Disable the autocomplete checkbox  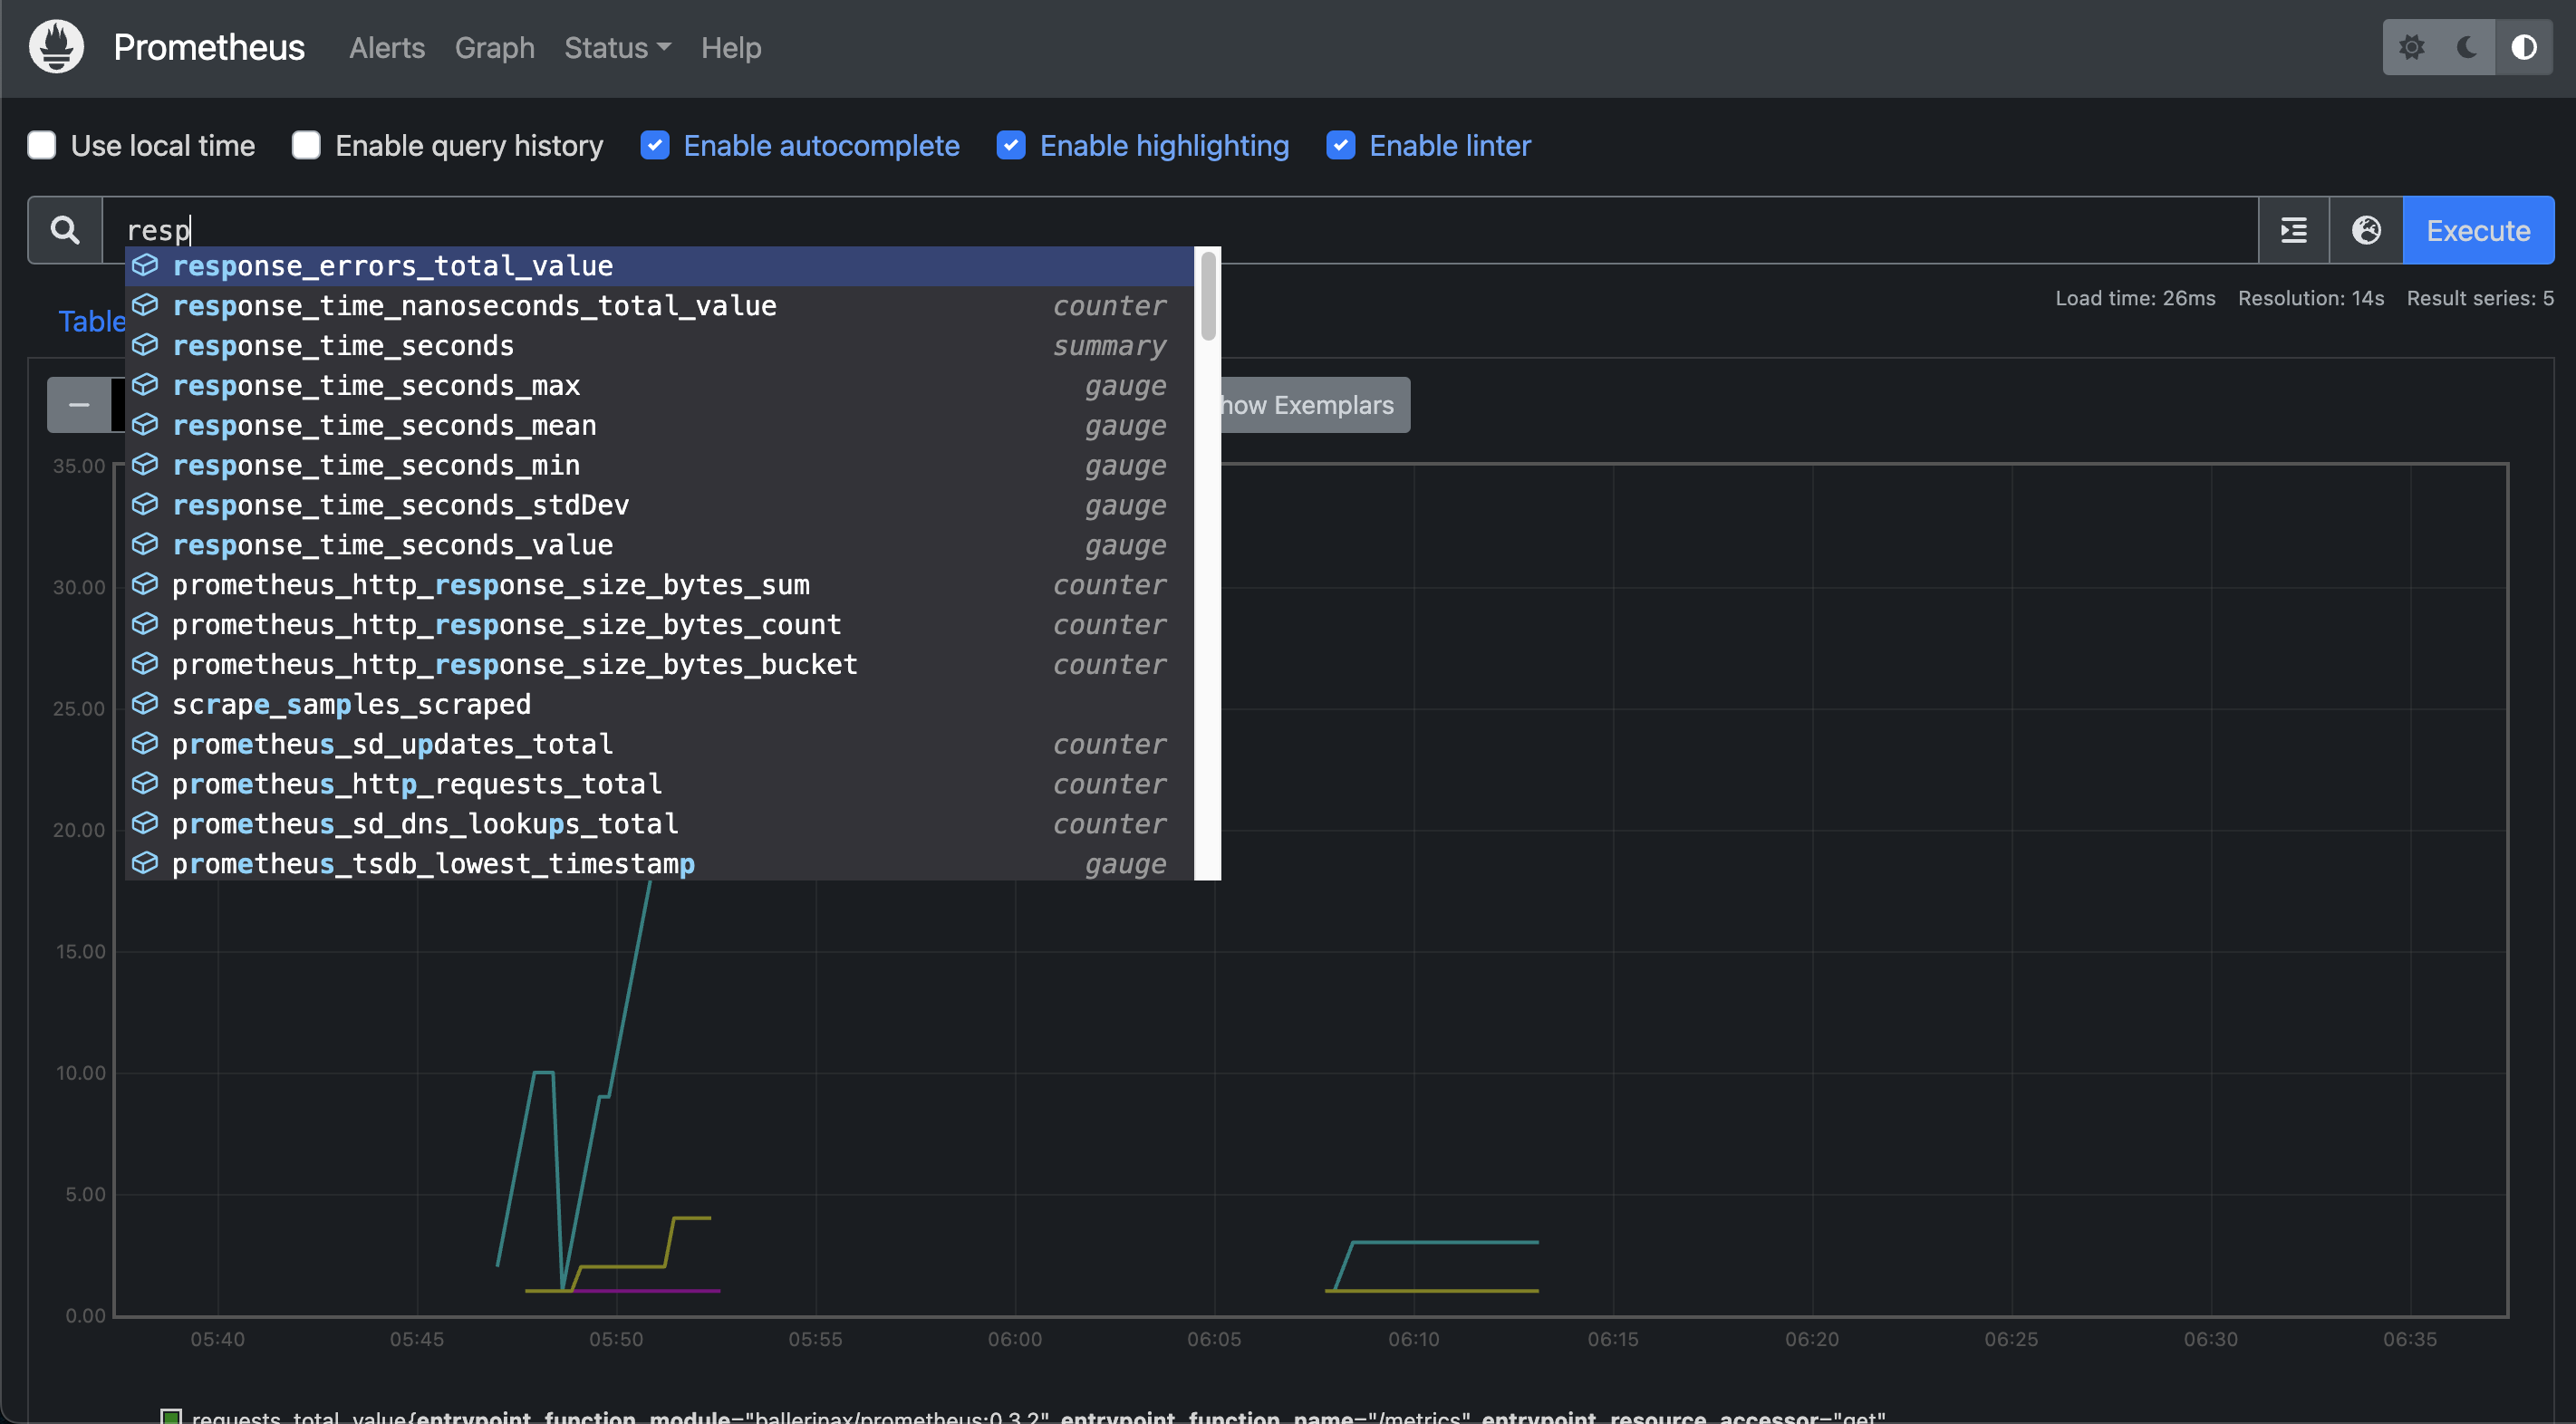(x=655, y=146)
